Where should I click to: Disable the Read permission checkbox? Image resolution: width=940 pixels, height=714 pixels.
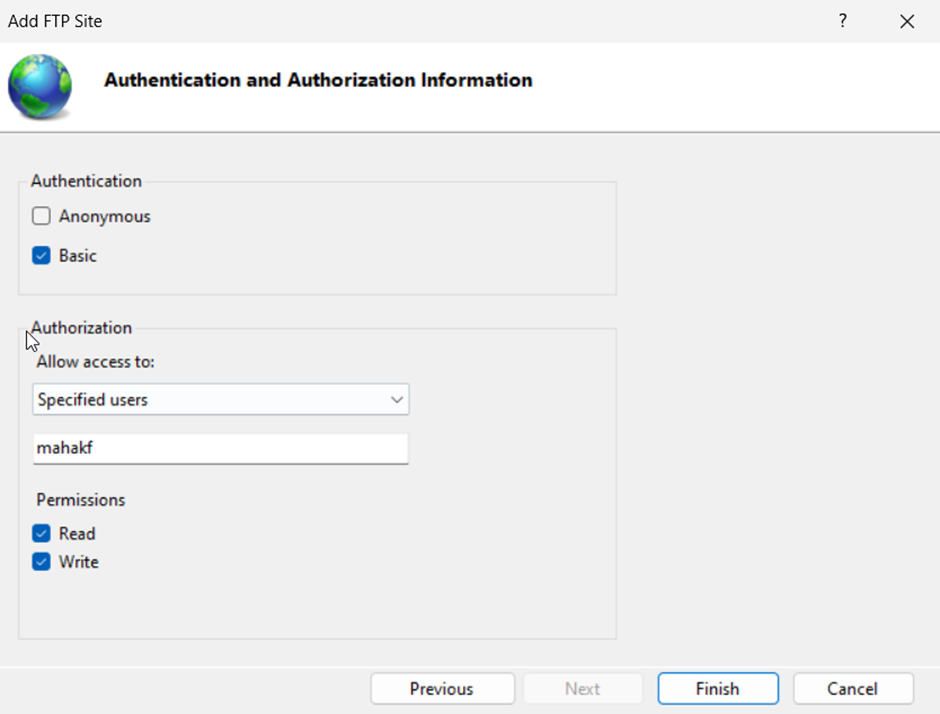[41, 534]
